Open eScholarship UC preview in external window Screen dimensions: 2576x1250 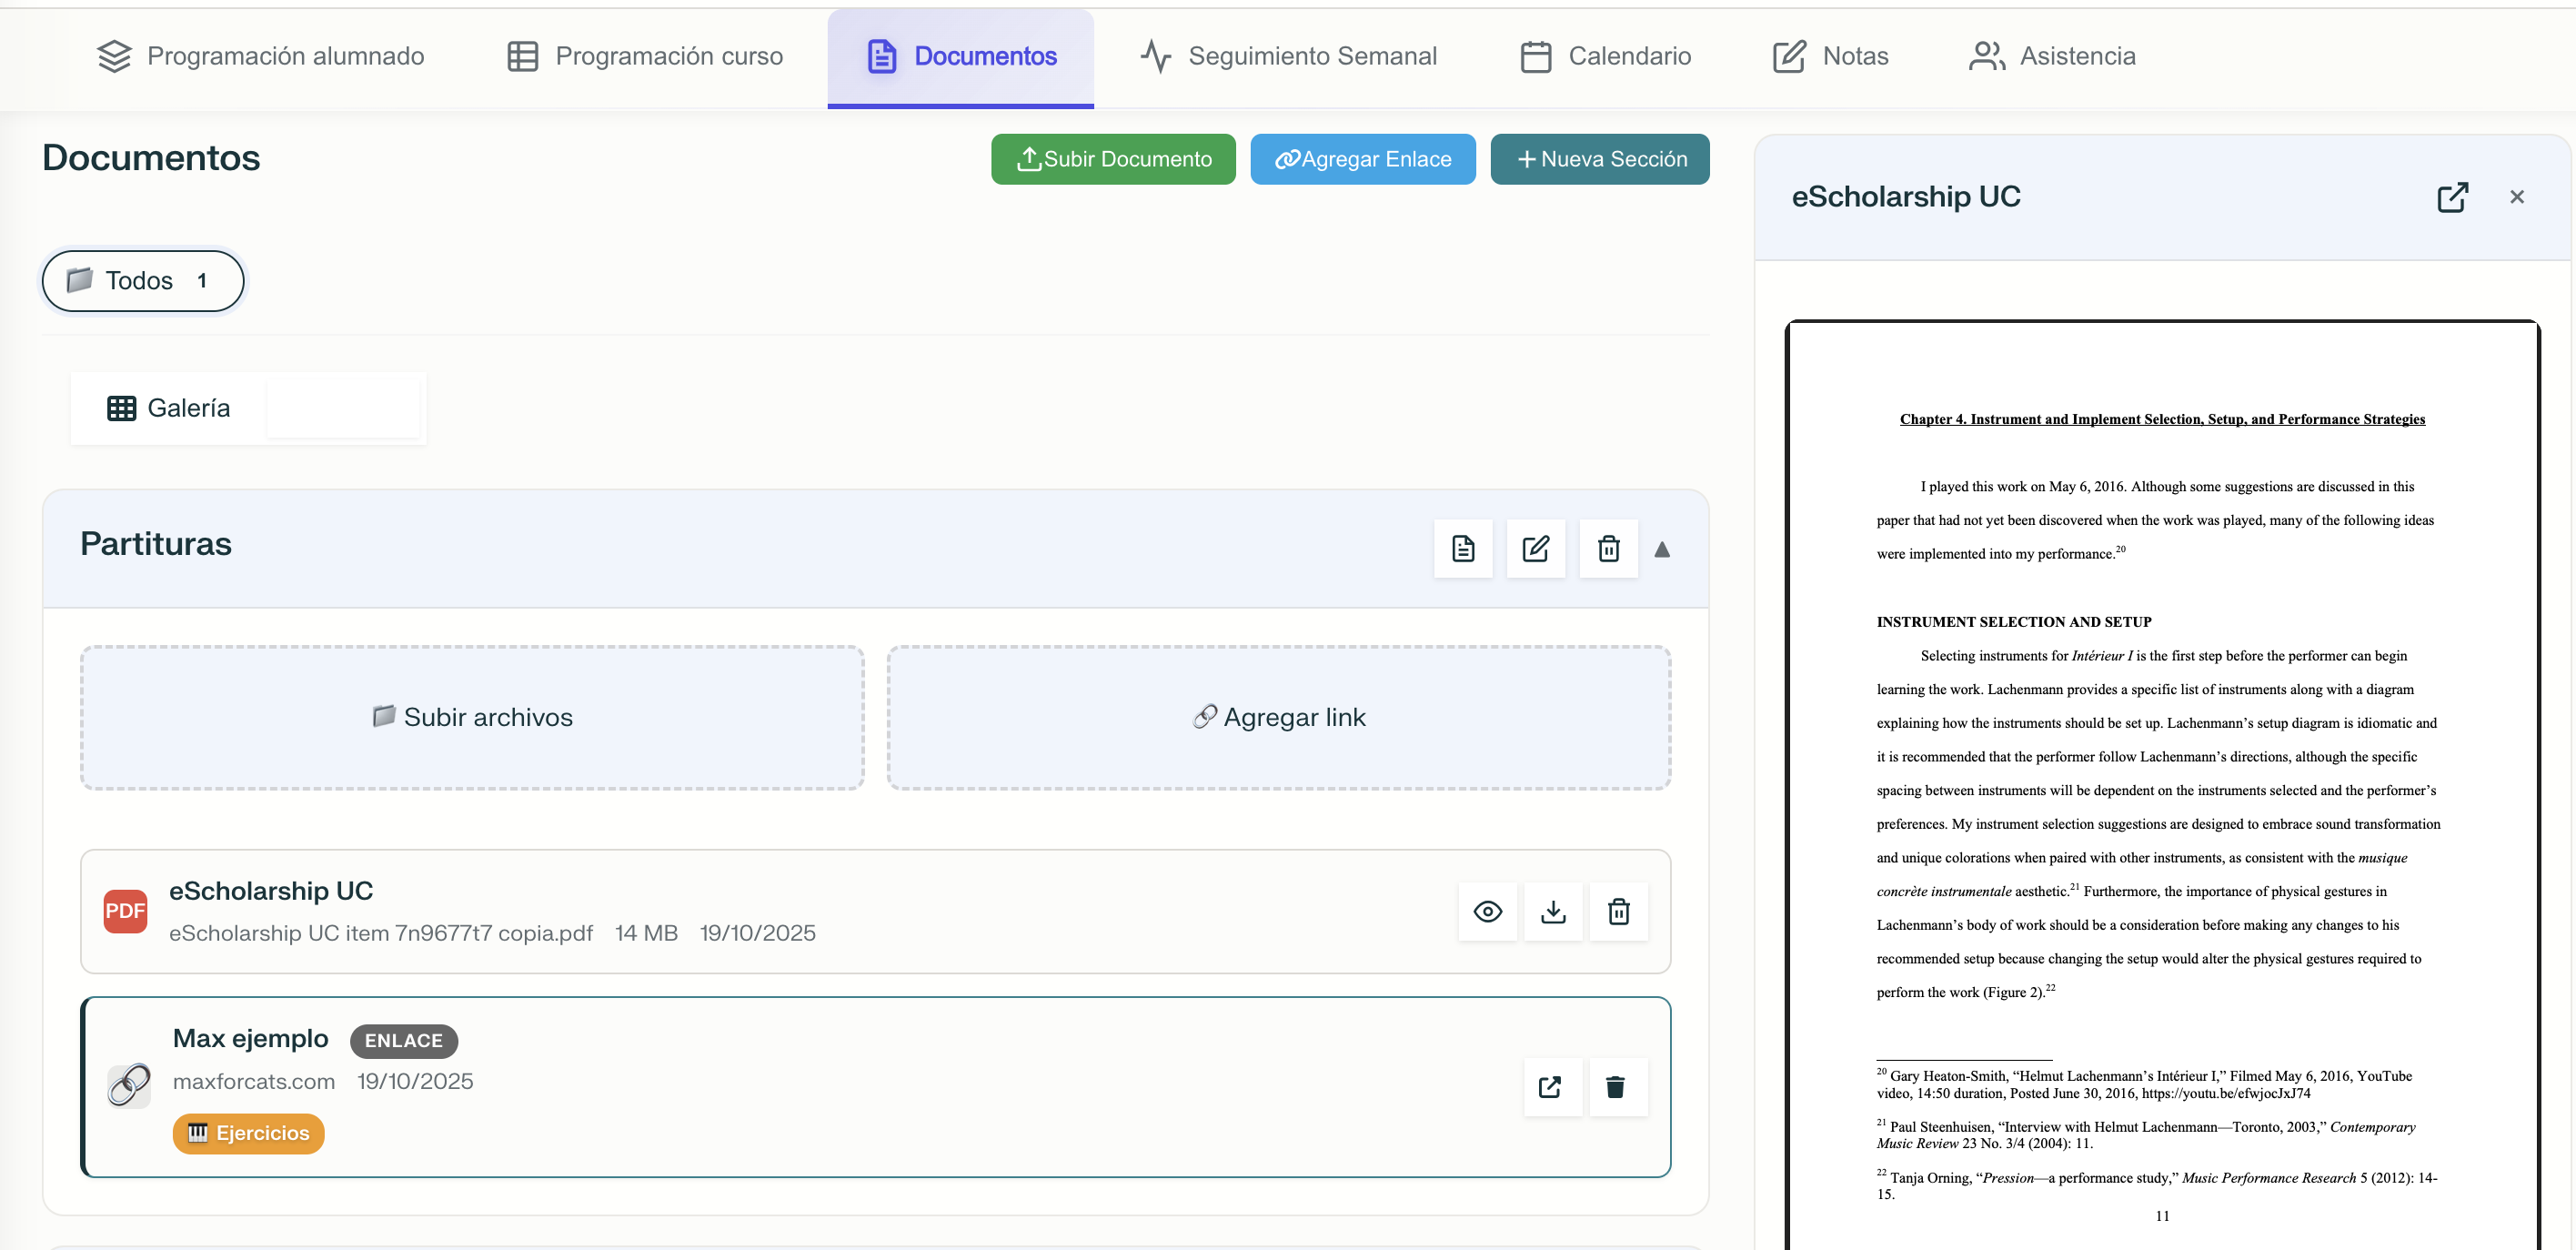2452,197
